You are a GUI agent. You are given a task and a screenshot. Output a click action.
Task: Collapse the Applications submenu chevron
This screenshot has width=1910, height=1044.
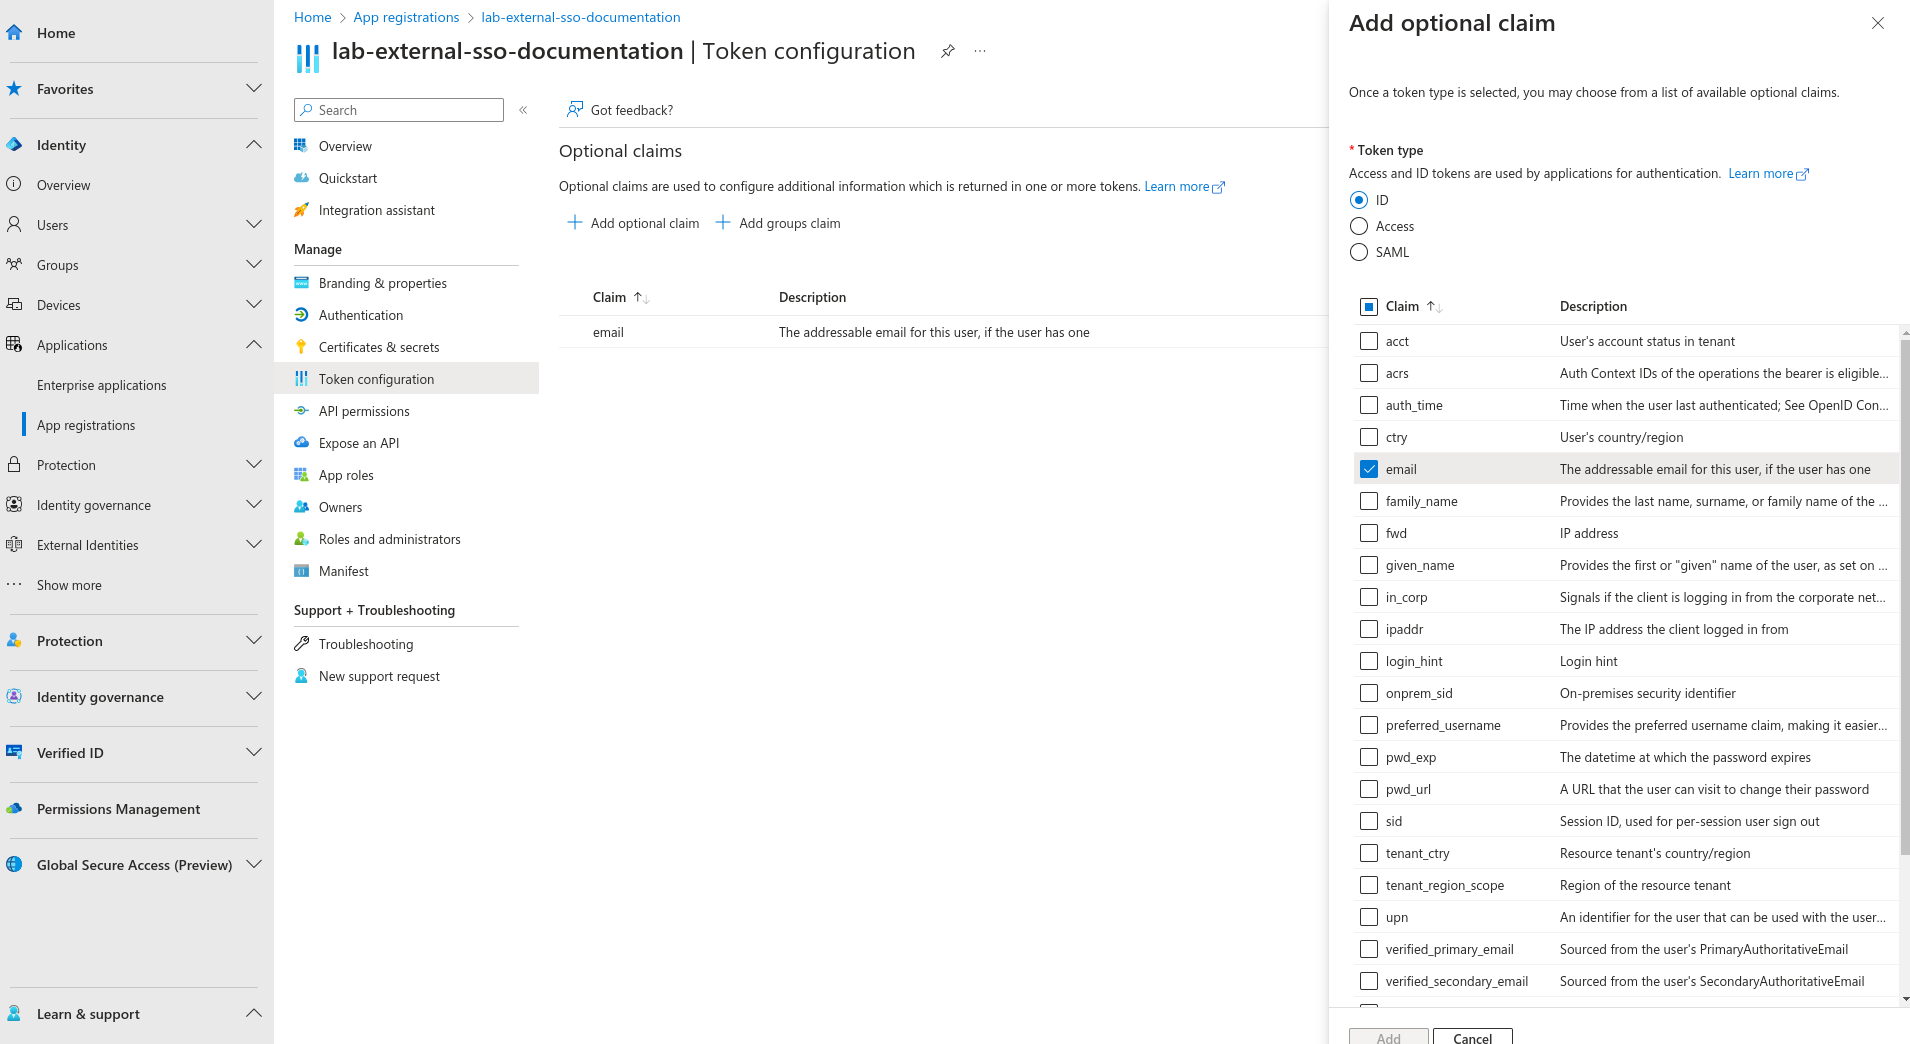[254, 345]
